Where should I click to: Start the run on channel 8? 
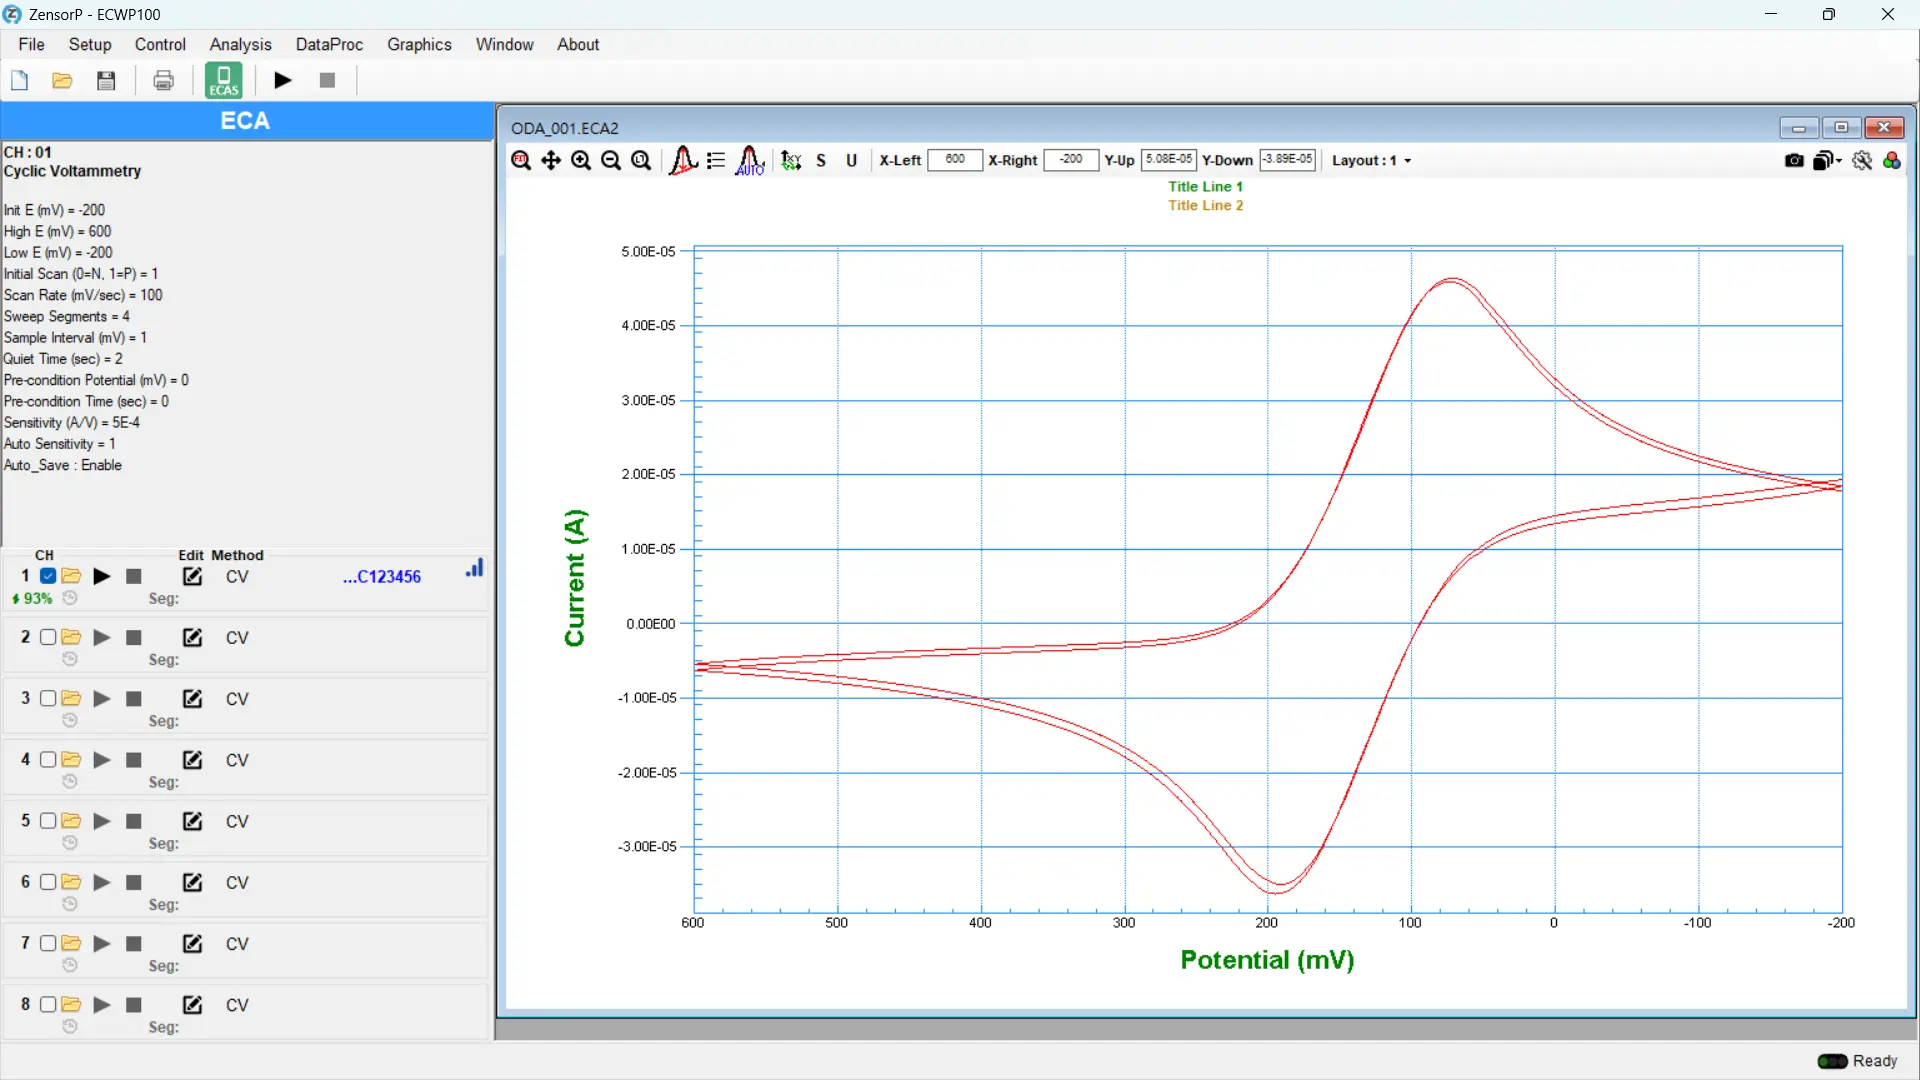tap(102, 1004)
